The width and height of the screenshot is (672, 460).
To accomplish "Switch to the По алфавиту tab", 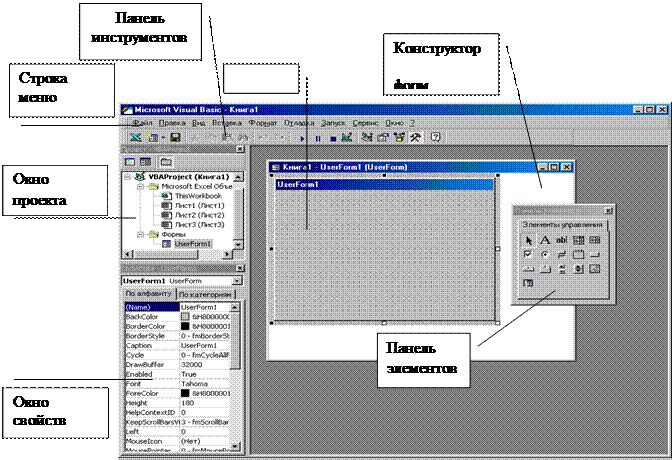I will tap(148, 294).
